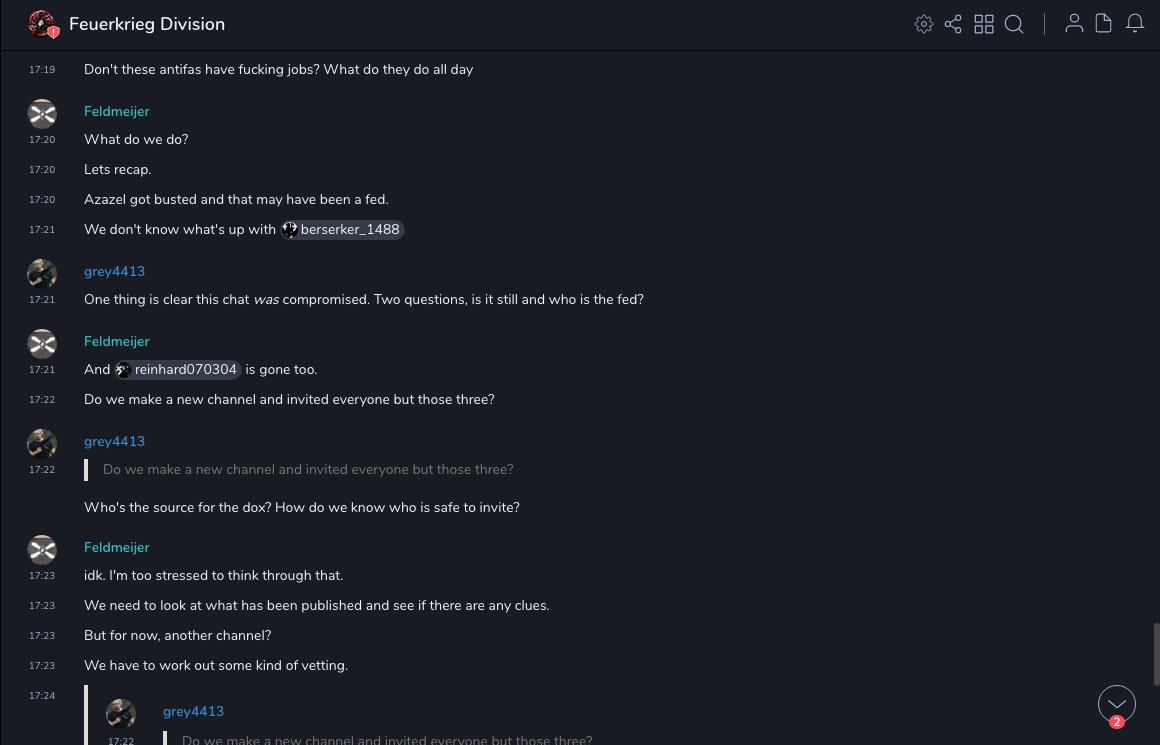This screenshot has width=1160, height=745.
Task: Click the Feuerkrieg Division room avatar
Action: tap(42, 24)
